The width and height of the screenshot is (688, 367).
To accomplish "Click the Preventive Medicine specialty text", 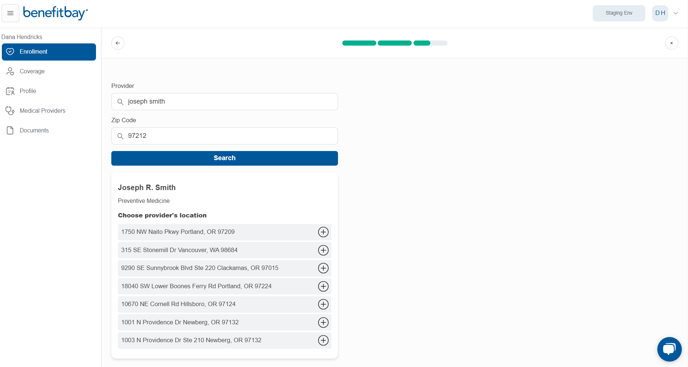I will (x=143, y=201).
